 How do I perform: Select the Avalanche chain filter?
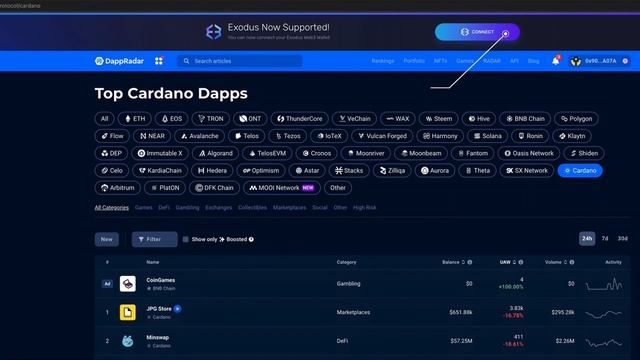[x=200, y=136]
